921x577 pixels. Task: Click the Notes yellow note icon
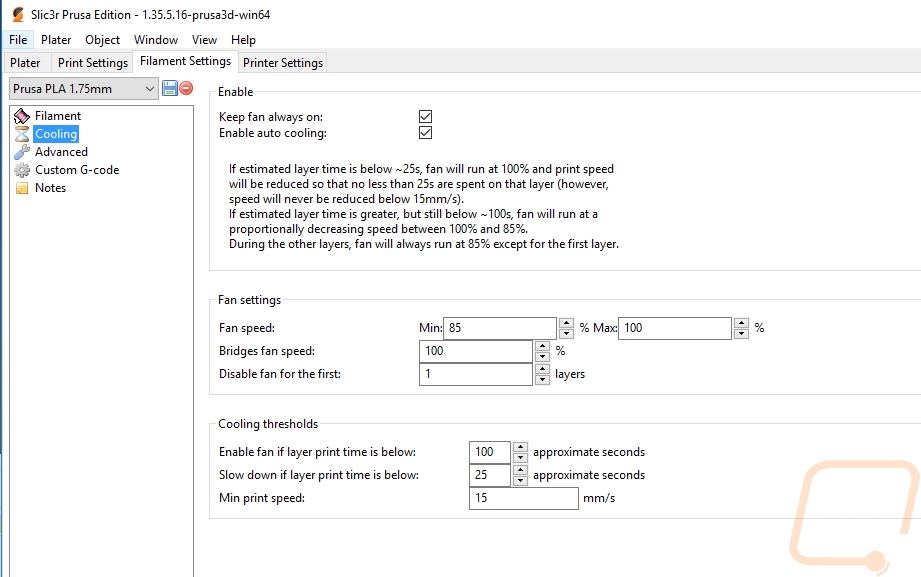coord(22,188)
